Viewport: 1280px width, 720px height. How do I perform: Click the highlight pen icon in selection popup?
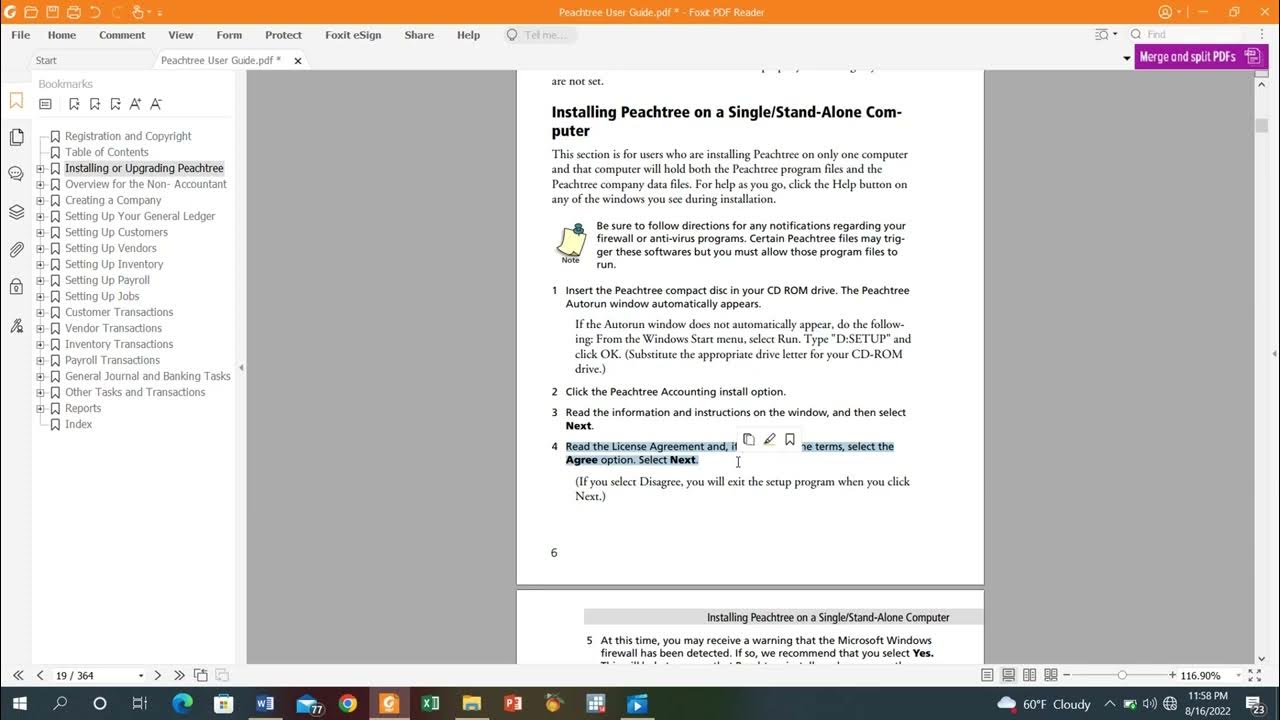point(769,439)
